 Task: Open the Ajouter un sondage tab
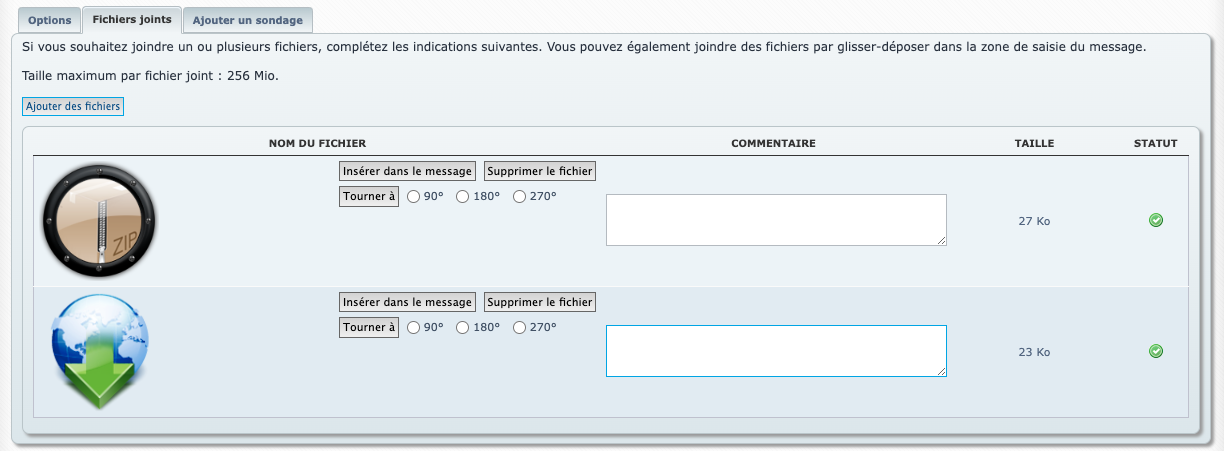coord(248,20)
